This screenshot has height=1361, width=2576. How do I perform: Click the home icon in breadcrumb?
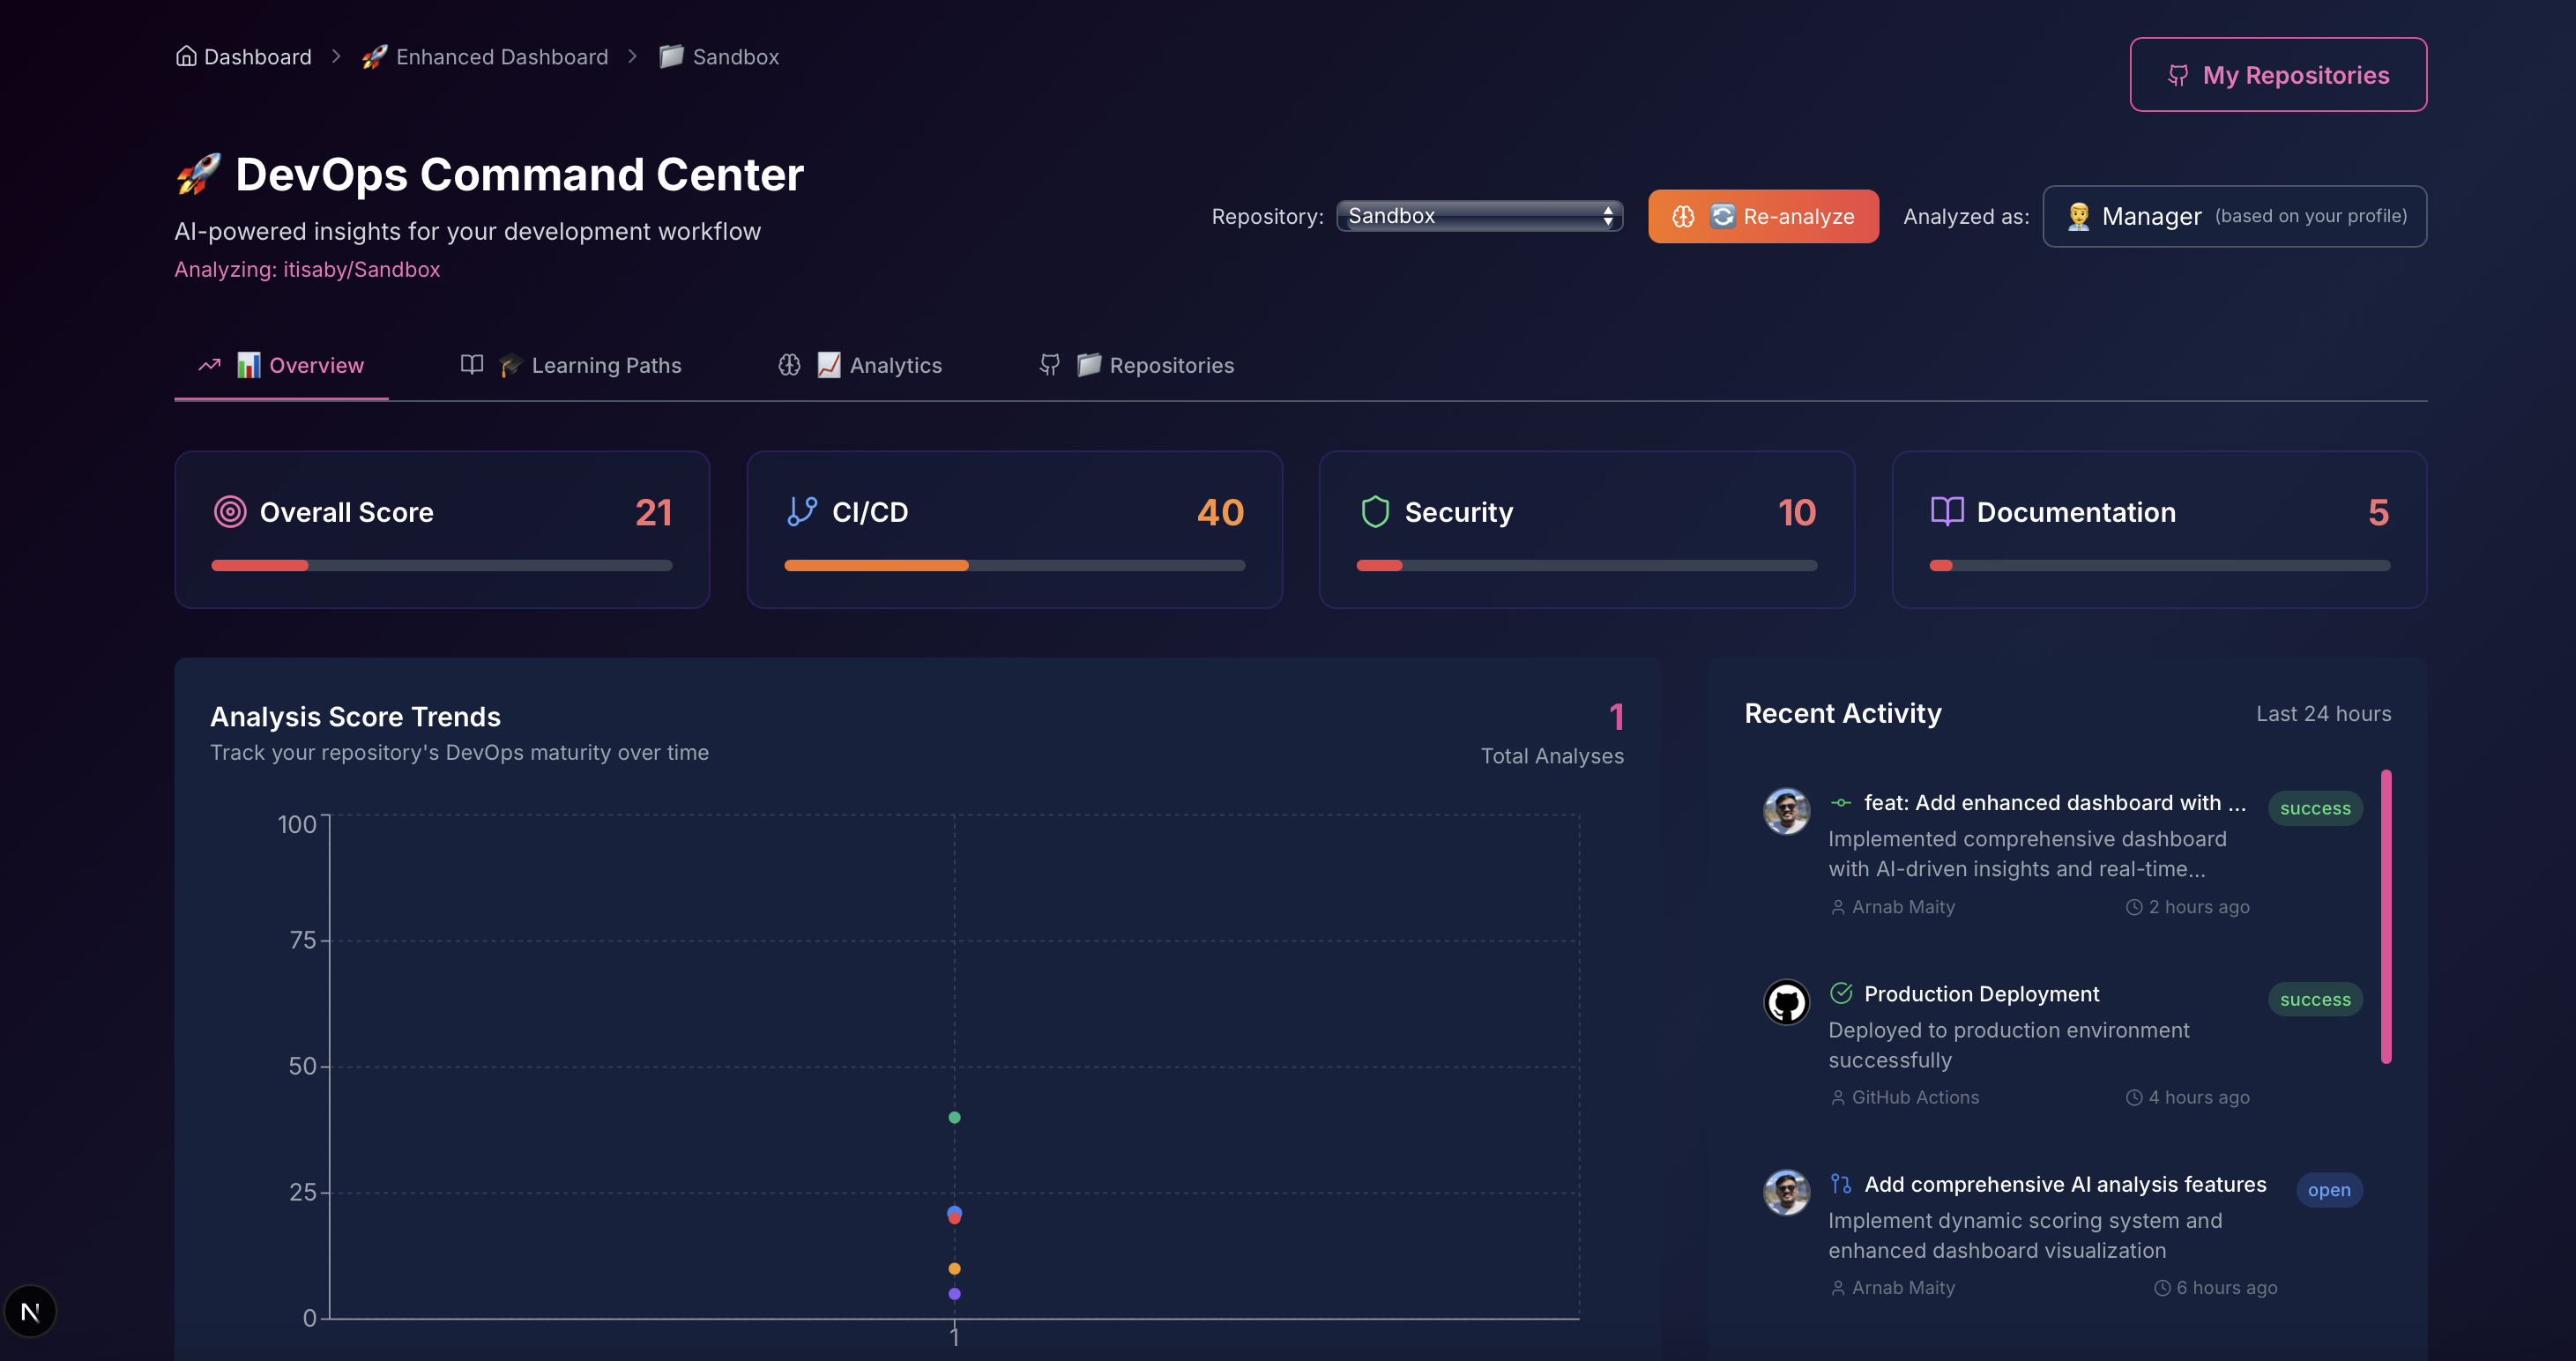tap(186, 57)
